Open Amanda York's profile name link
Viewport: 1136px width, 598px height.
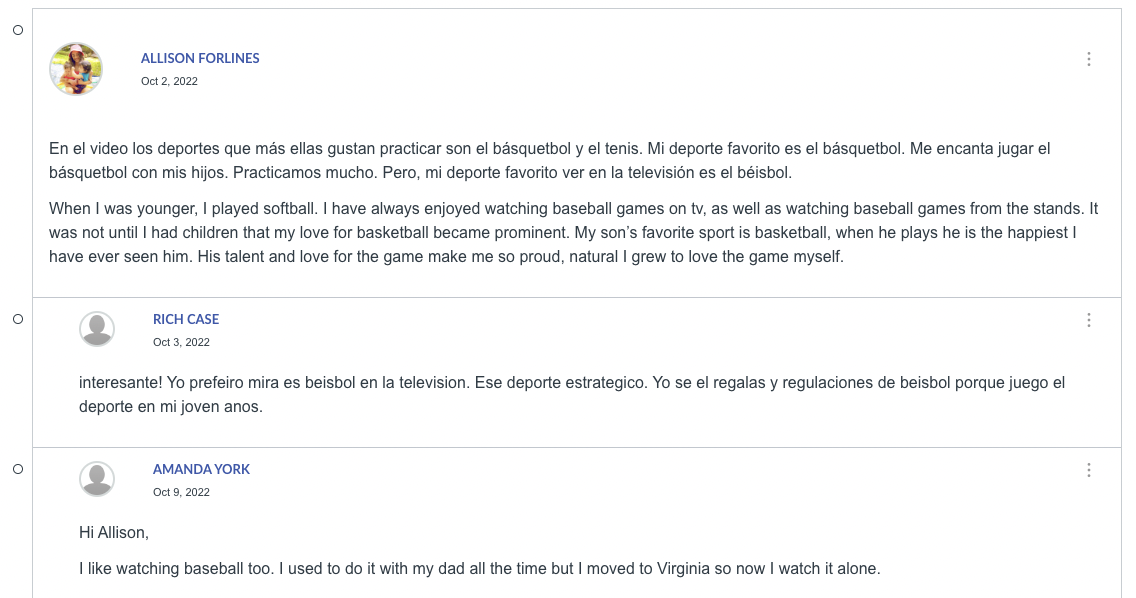[201, 469]
